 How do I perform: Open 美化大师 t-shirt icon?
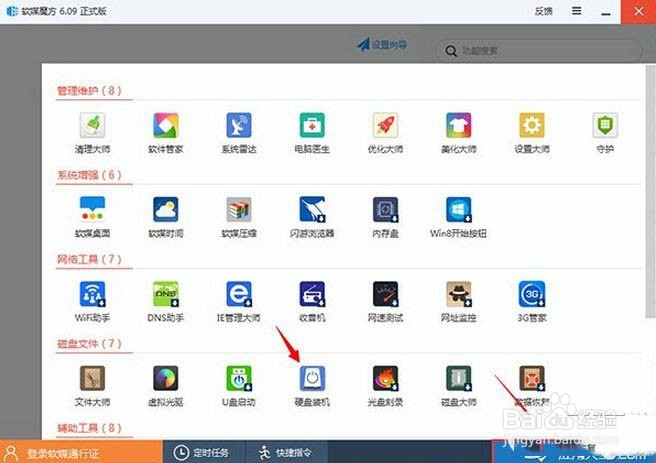[459, 133]
